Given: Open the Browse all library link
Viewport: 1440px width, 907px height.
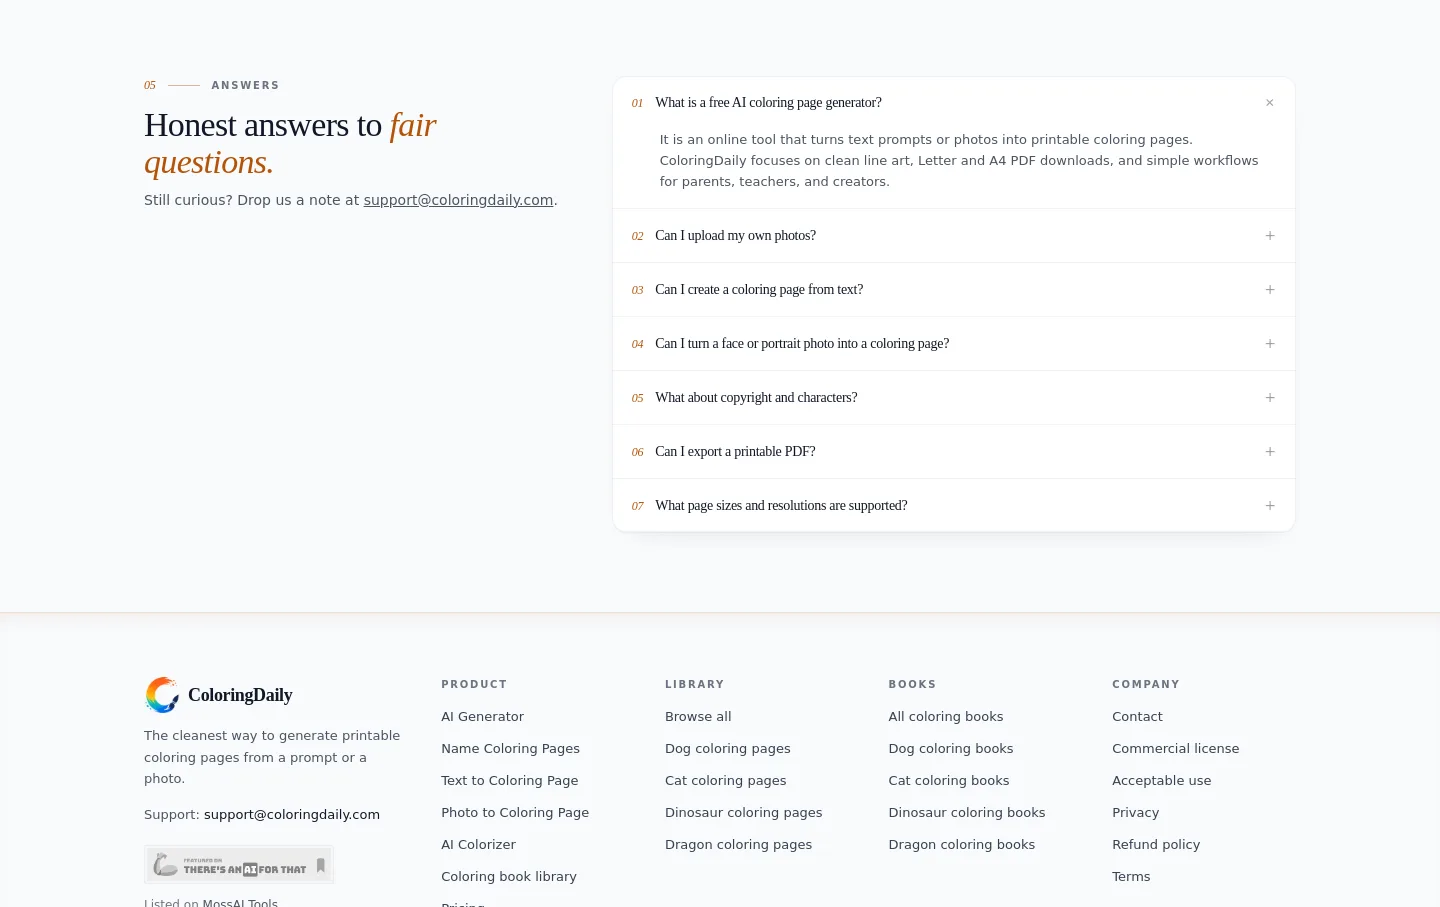Looking at the screenshot, I should point(698,717).
